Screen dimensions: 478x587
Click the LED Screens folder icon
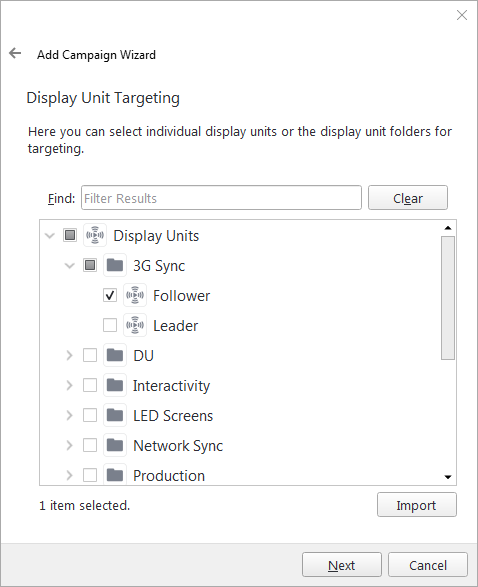tap(115, 415)
